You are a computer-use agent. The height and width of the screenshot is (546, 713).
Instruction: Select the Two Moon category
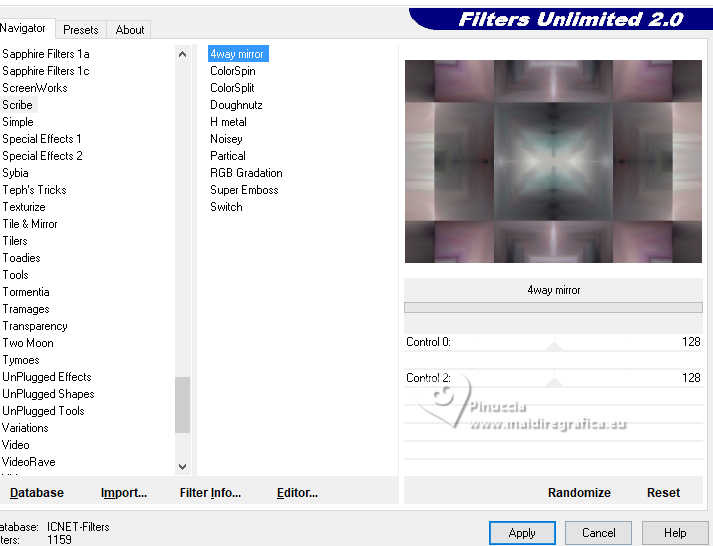[28, 343]
